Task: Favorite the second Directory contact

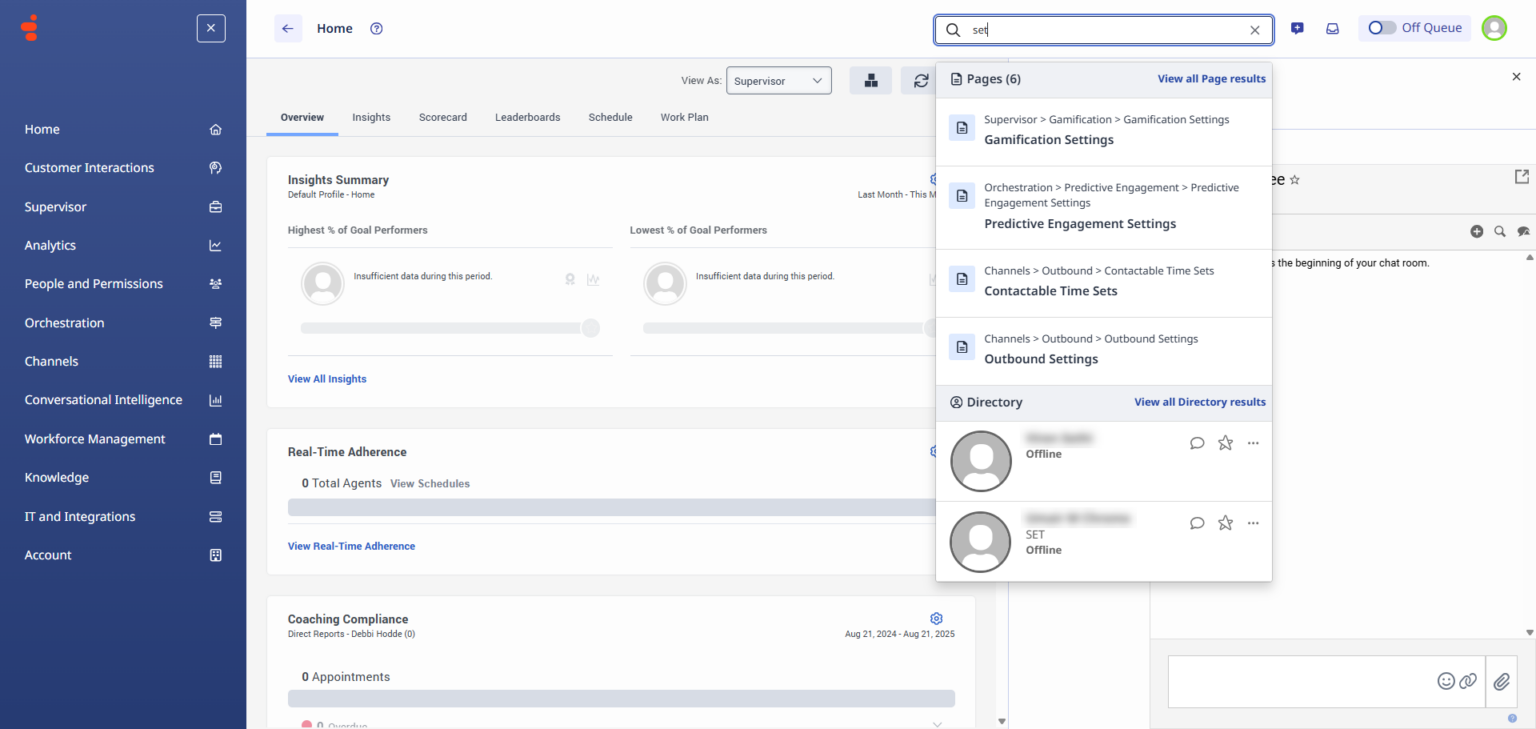Action: click(1225, 523)
